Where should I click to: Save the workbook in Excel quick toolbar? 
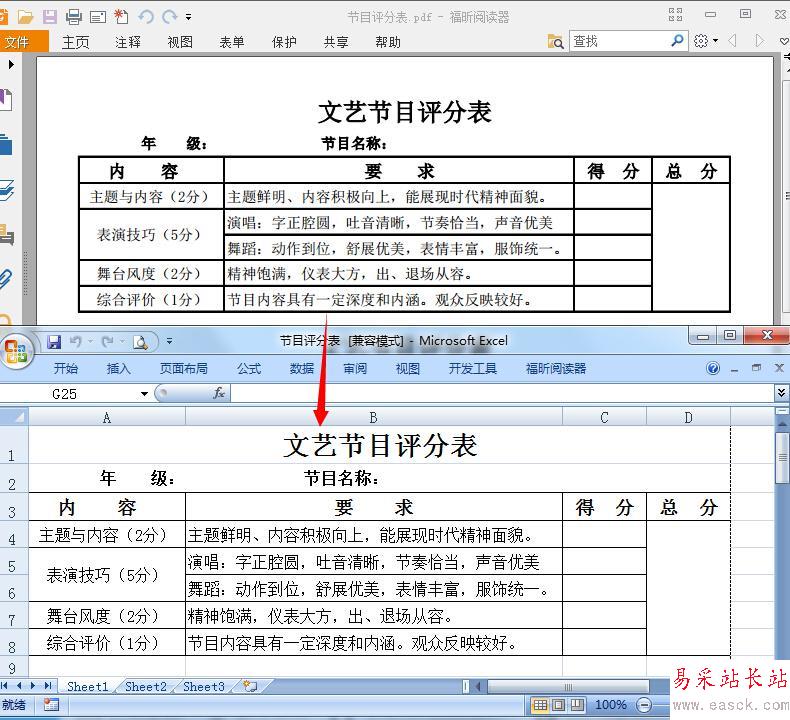click(54, 342)
